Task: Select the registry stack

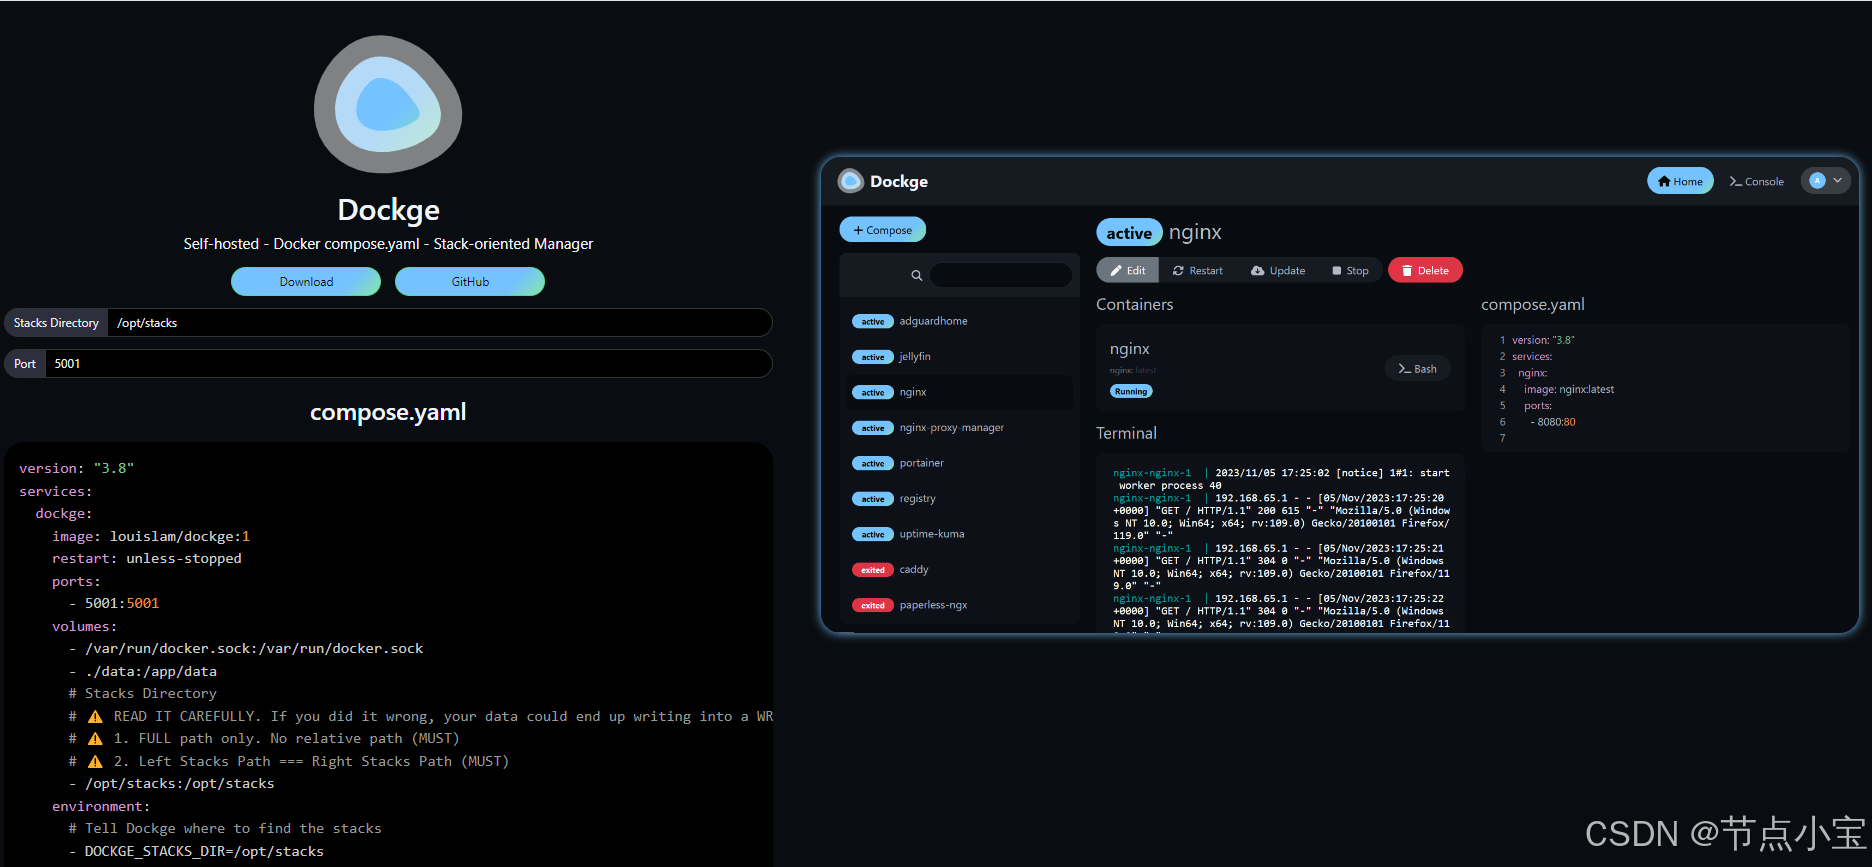Action: 960,499
